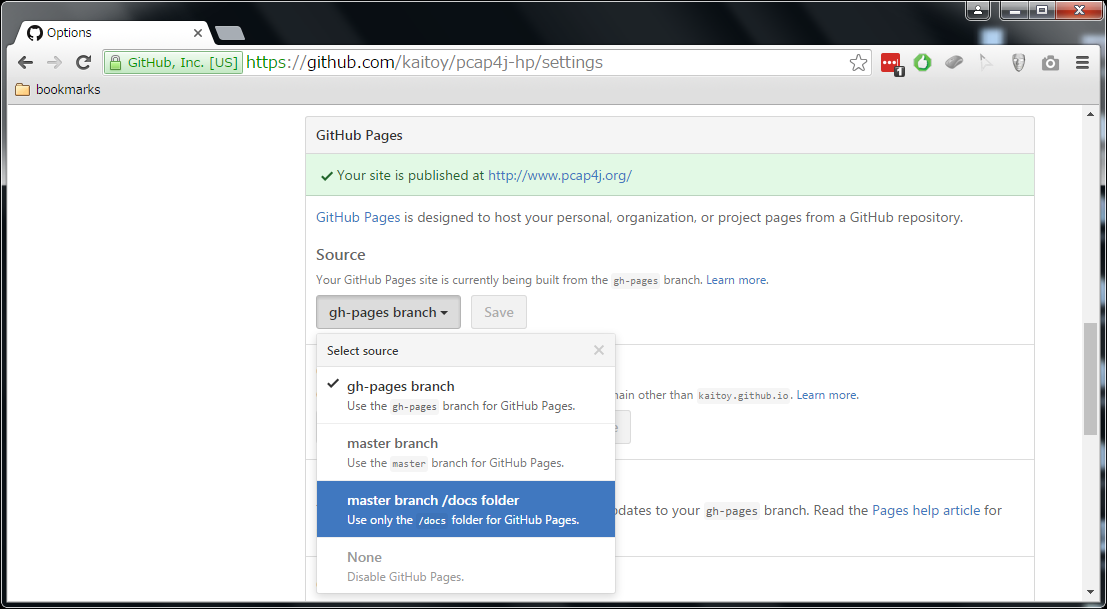Reload the page with the refresh icon
The width and height of the screenshot is (1107, 609).
coord(83,62)
